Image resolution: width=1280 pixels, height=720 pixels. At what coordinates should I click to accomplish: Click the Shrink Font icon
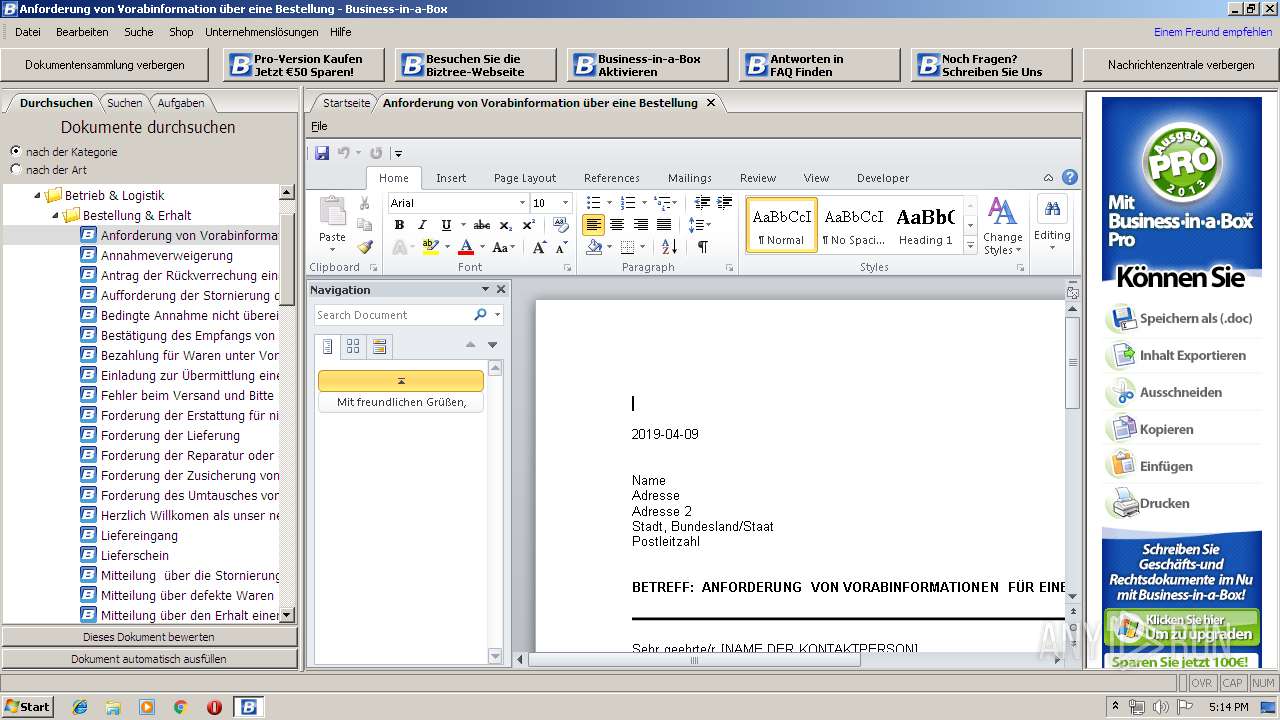tap(560, 247)
